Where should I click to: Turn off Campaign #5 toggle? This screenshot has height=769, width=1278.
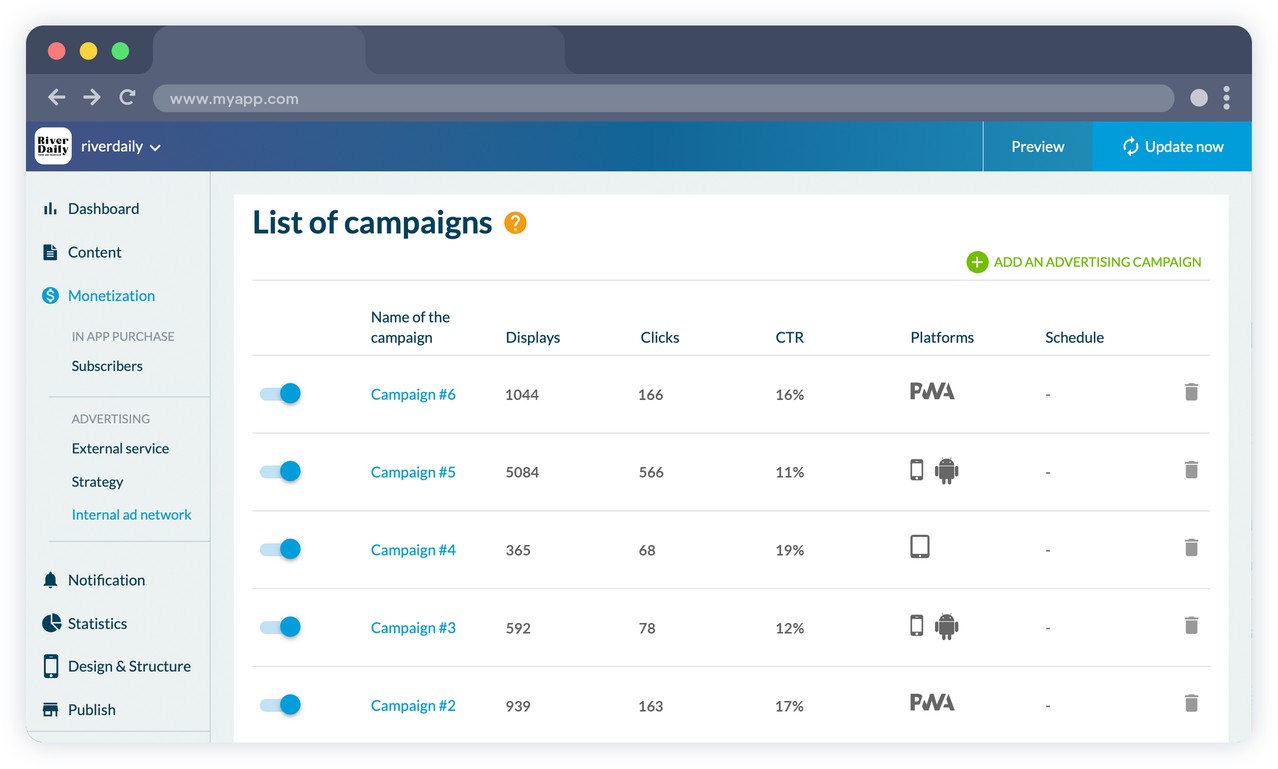pyautogui.click(x=280, y=472)
